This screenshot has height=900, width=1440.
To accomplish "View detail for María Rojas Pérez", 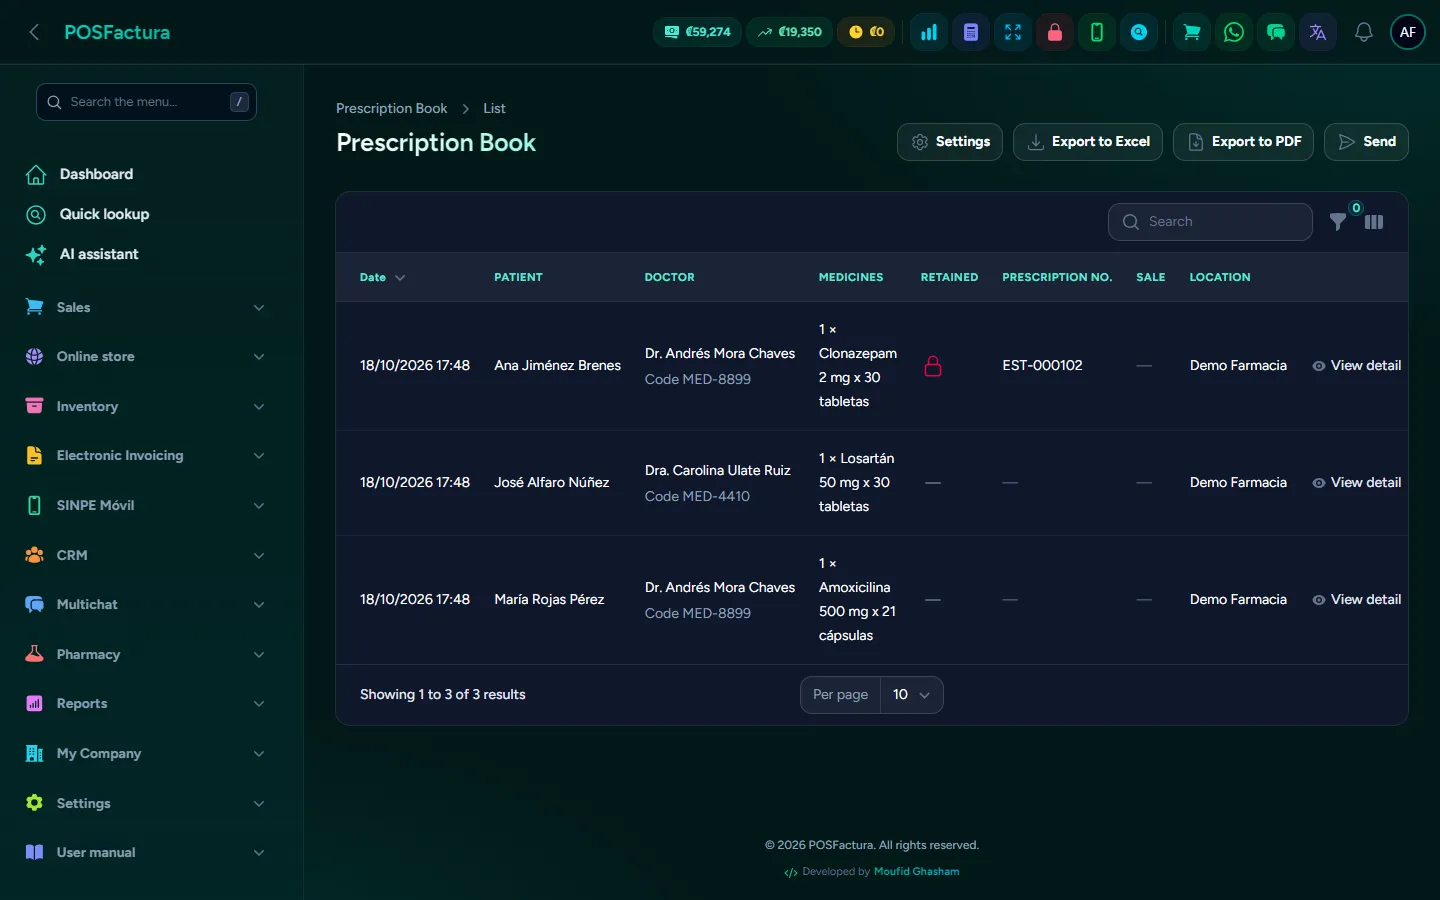I will pos(1357,600).
